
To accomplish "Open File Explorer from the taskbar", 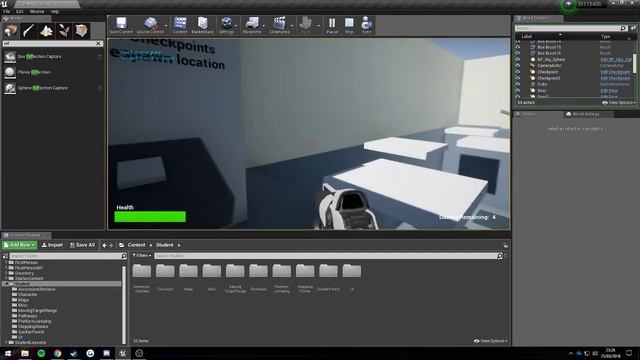I will tap(25, 353).
